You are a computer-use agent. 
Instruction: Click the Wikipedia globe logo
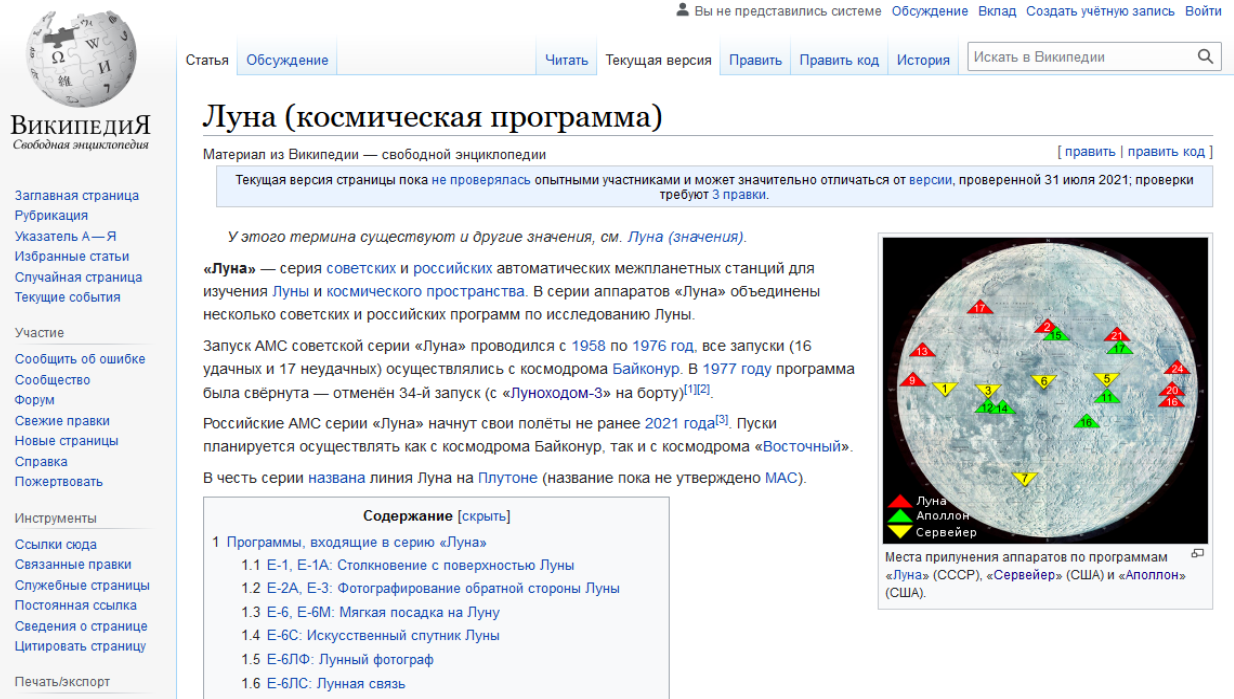82,57
